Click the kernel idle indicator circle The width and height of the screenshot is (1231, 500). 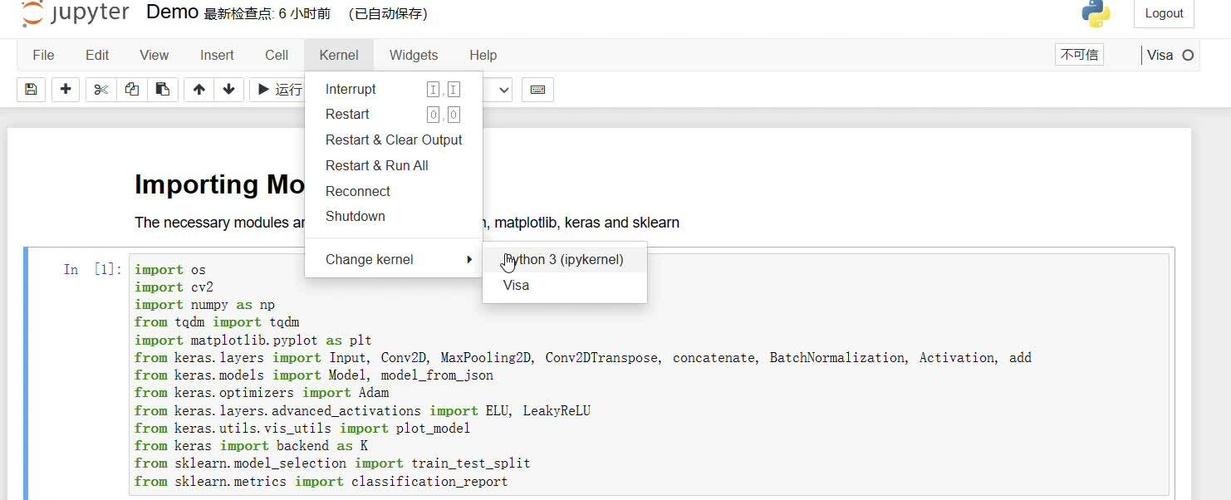click(1188, 55)
